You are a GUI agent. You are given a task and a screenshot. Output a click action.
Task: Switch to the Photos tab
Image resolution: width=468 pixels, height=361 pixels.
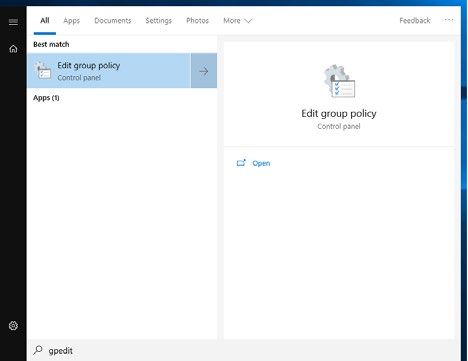[x=197, y=21]
